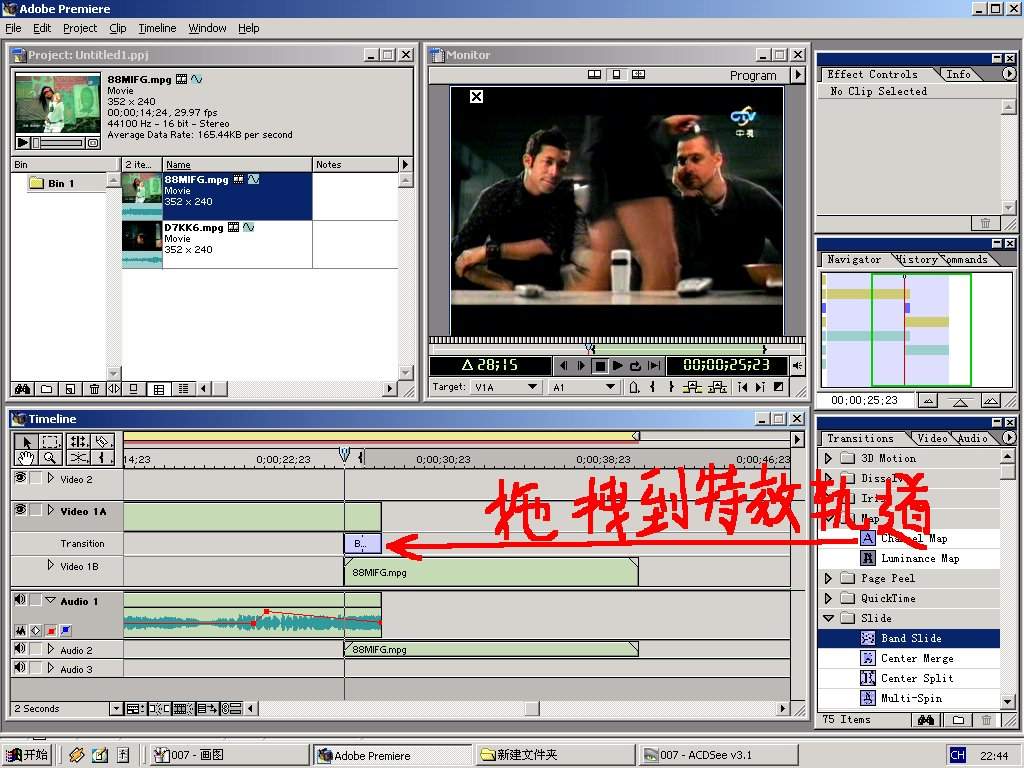Toggle red volume rubberband display on Audio 1
1024x768 pixels.
click(51, 631)
